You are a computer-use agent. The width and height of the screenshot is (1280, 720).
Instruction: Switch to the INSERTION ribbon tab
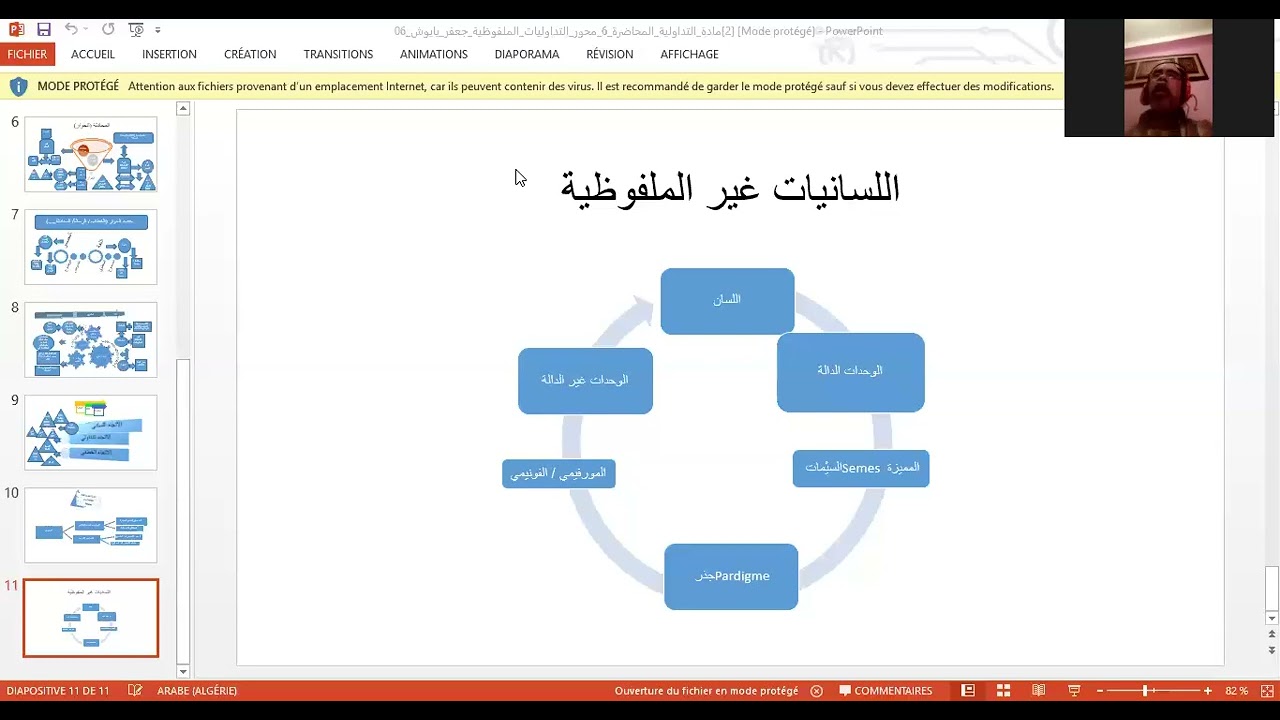pos(169,54)
